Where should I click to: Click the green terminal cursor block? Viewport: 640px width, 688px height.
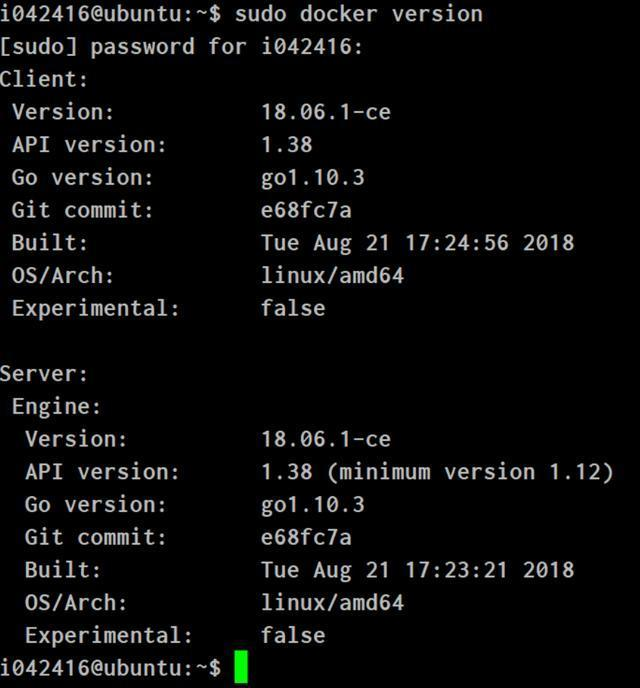click(x=241, y=667)
